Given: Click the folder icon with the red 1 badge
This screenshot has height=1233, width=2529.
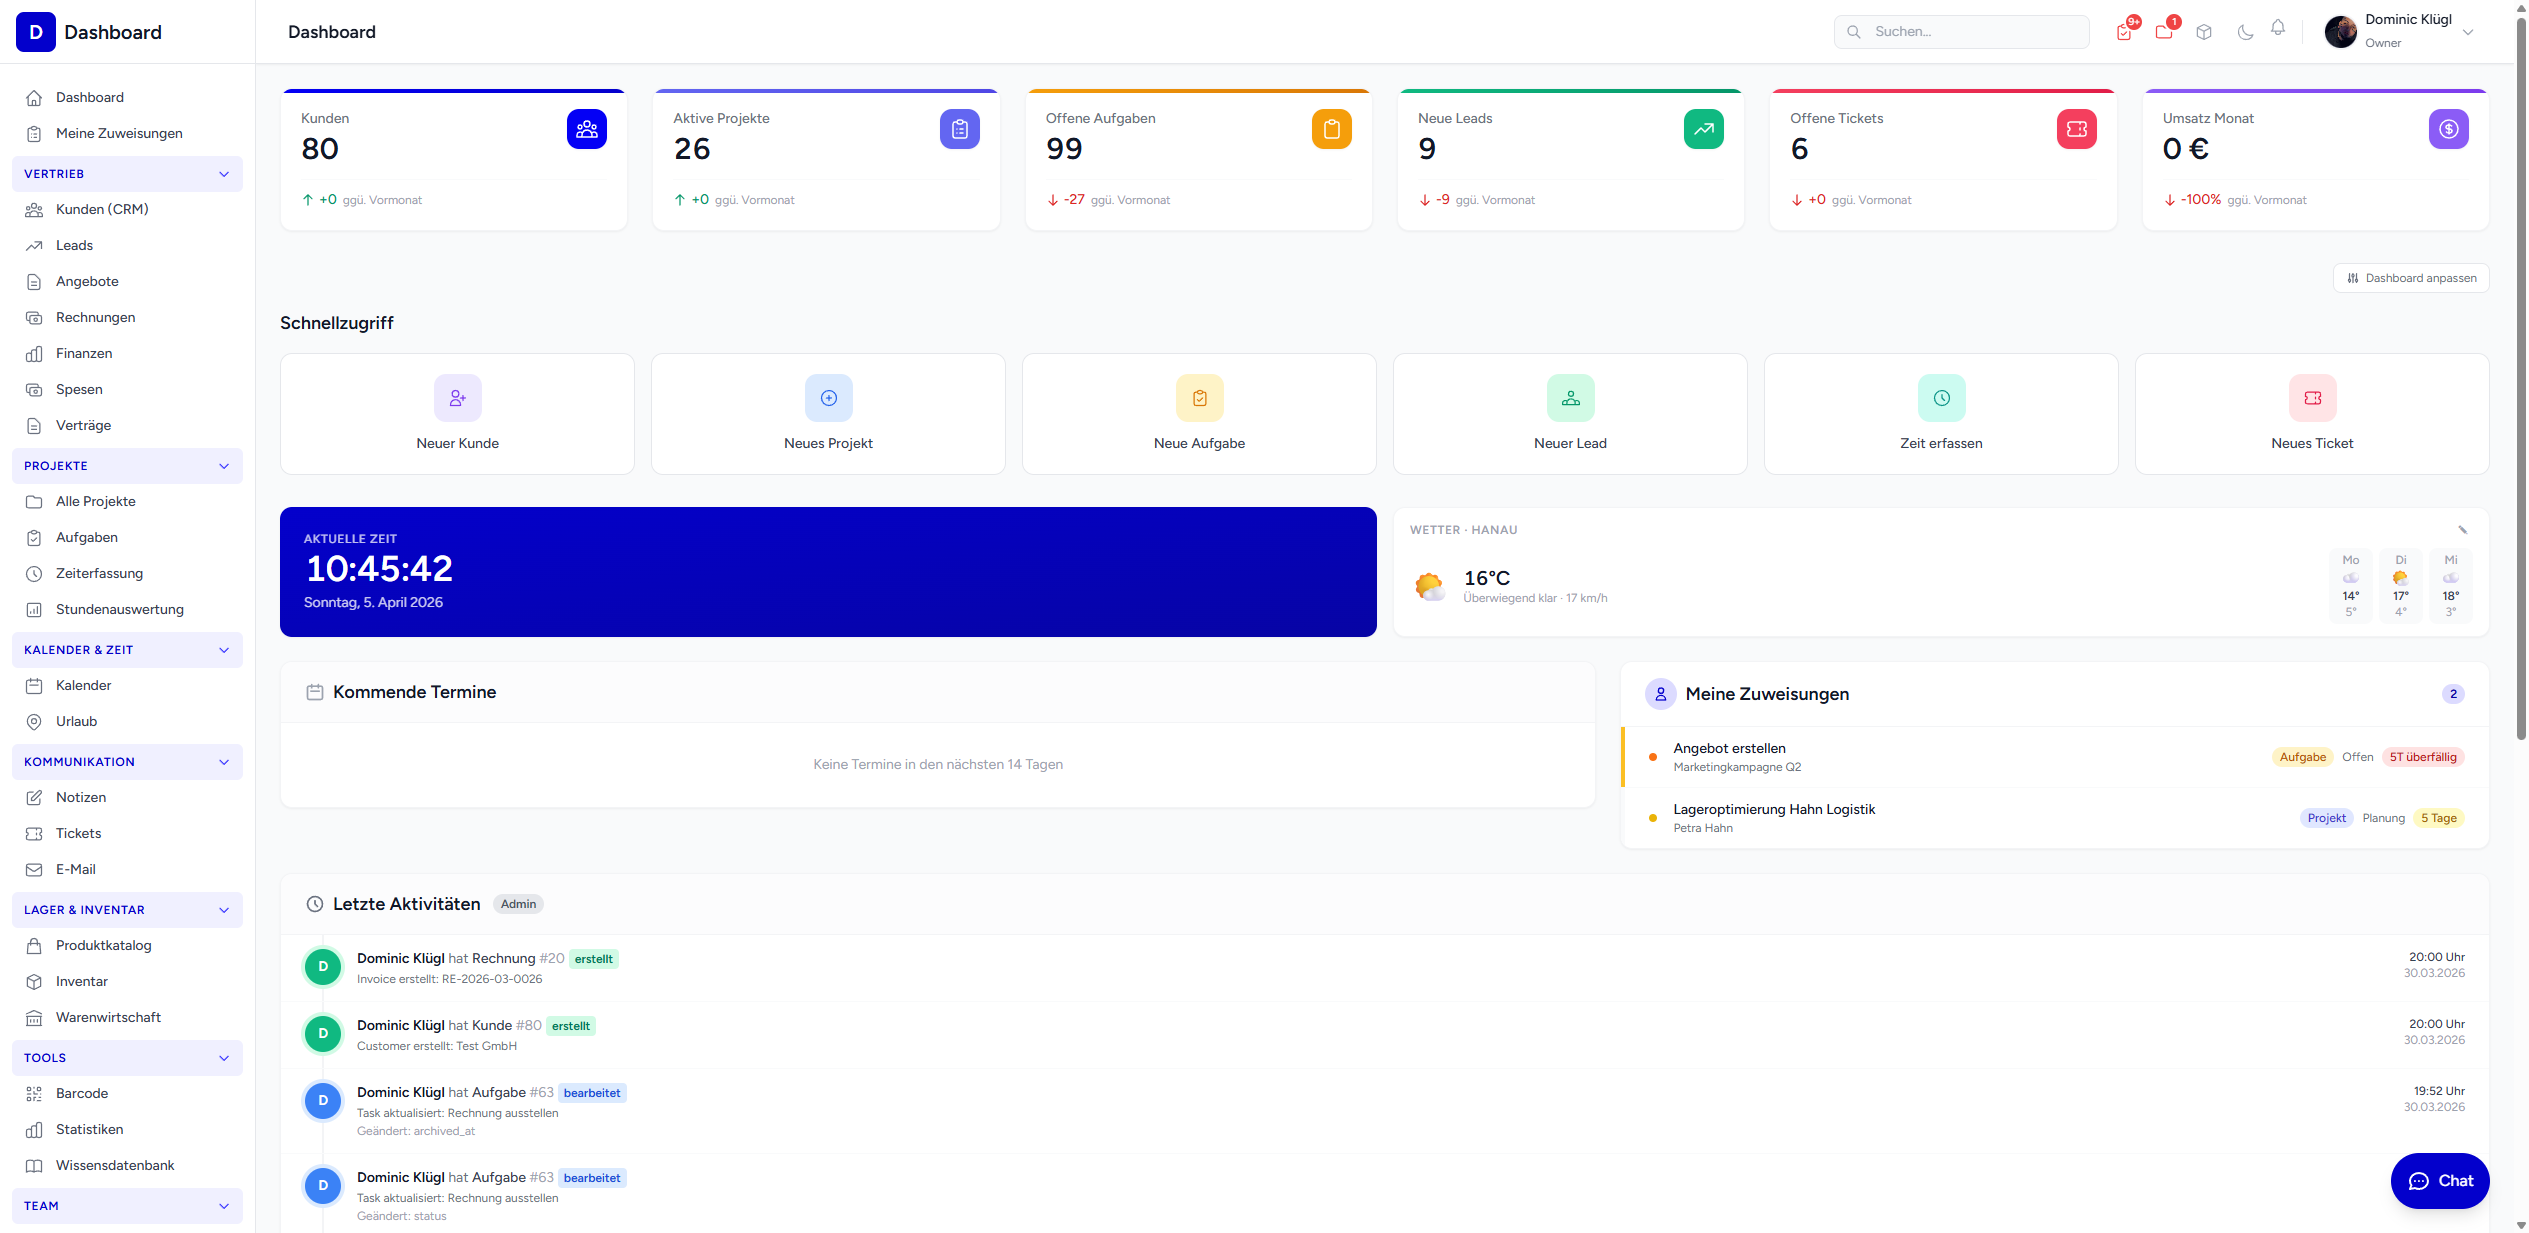Looking at the screenshot, I should point(2163,31).
